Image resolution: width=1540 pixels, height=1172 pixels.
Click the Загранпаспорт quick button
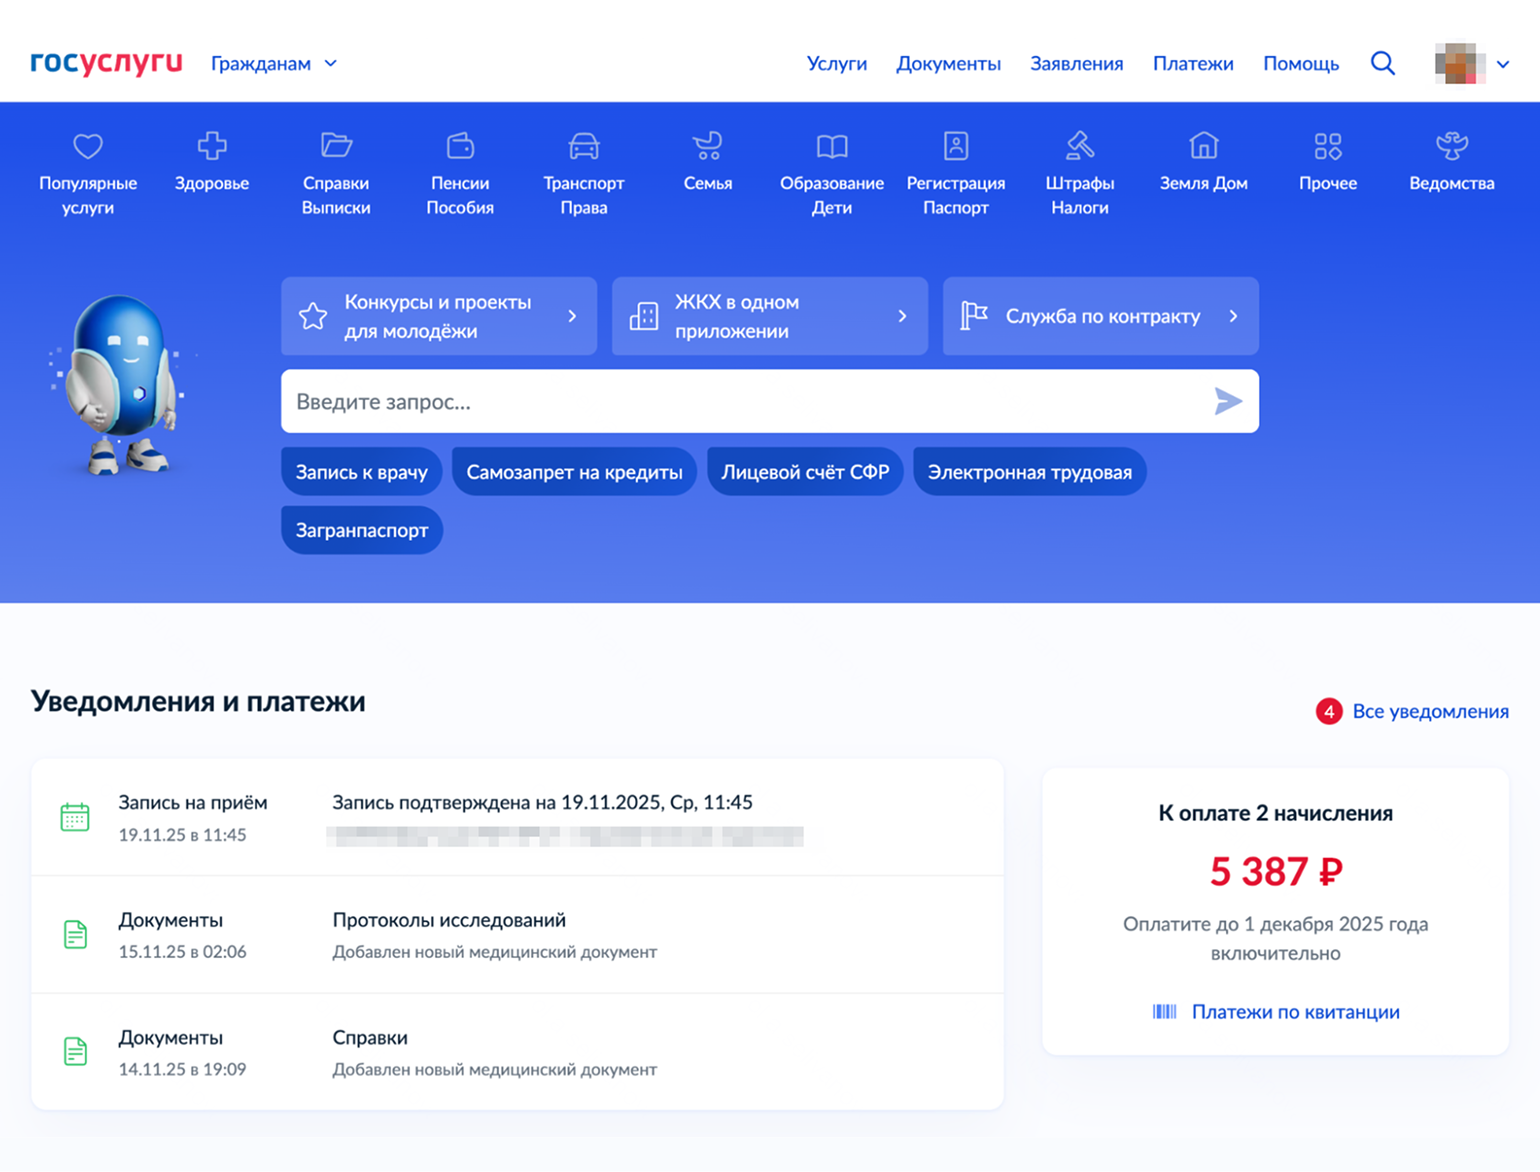[362, 530]
